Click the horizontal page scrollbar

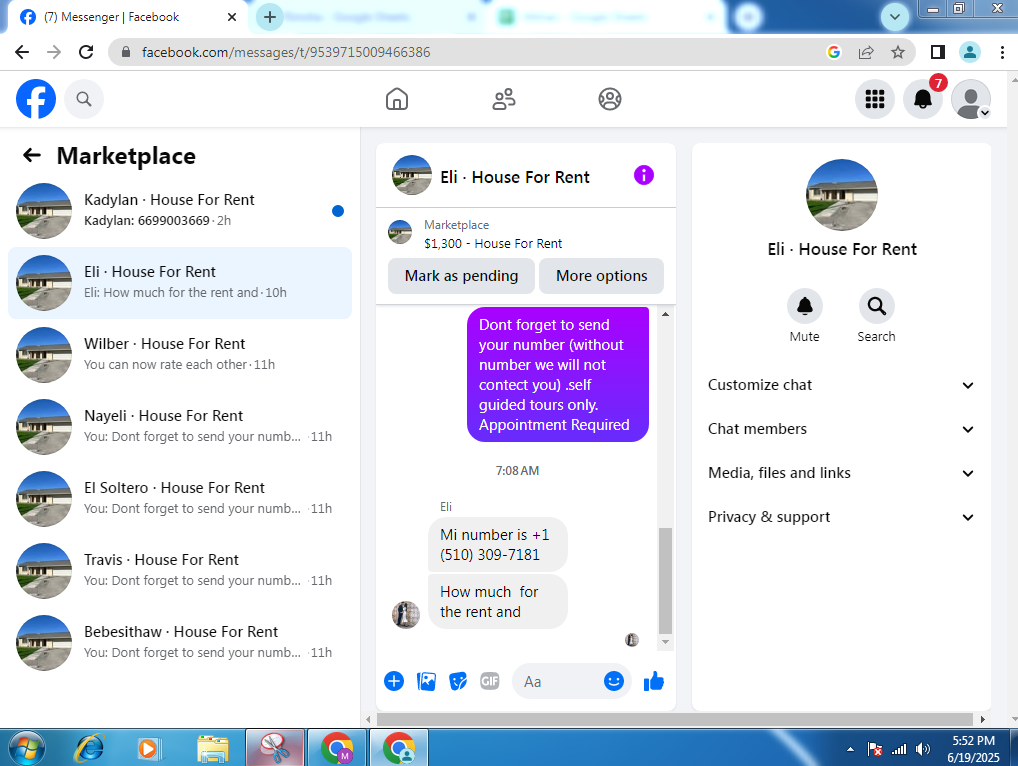coord(675,719)
